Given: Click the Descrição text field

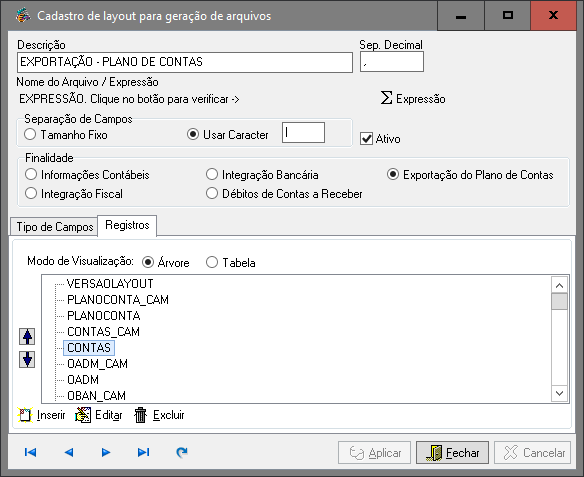Looking at the screenshot, I should point(185,62).
